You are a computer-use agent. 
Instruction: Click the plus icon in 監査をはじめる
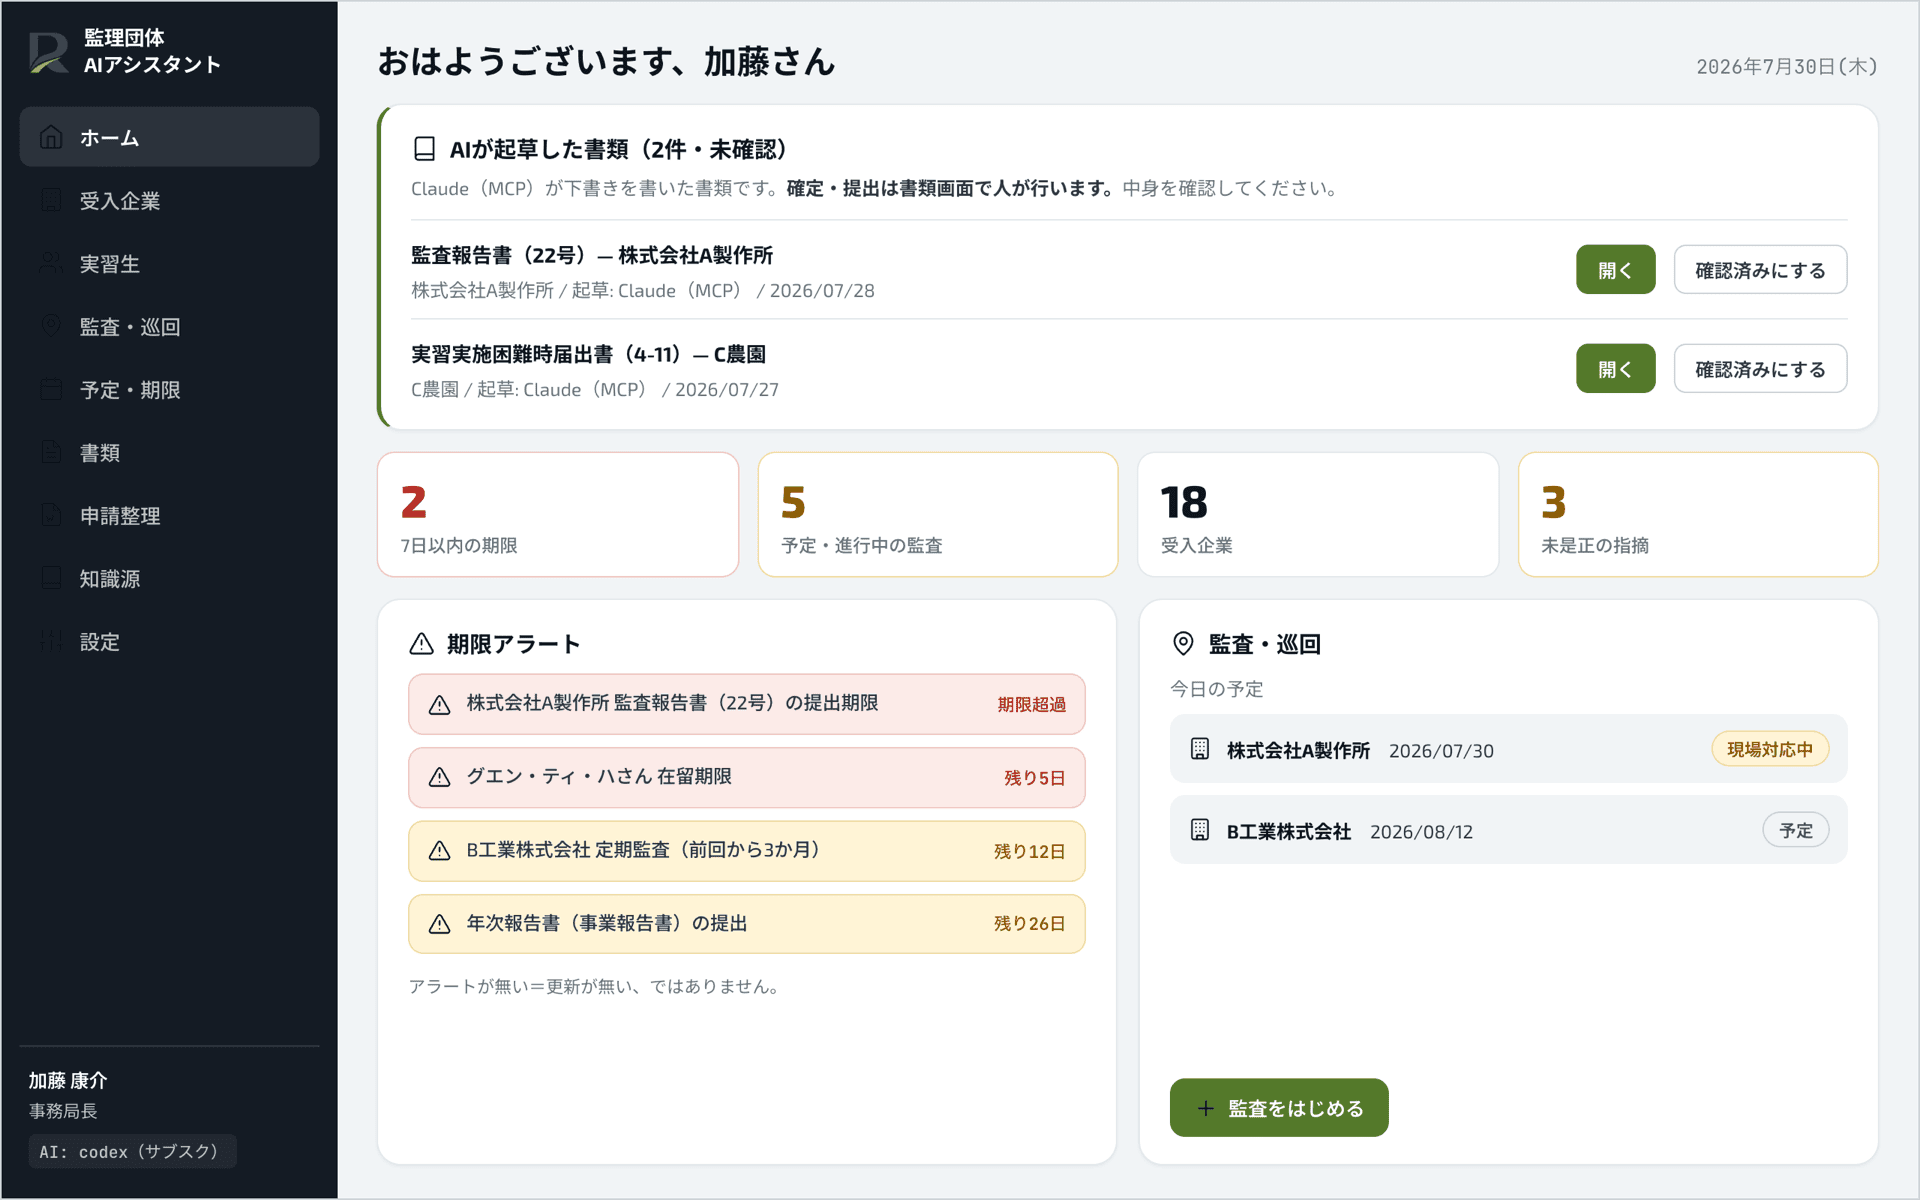coord(1206,1108)
